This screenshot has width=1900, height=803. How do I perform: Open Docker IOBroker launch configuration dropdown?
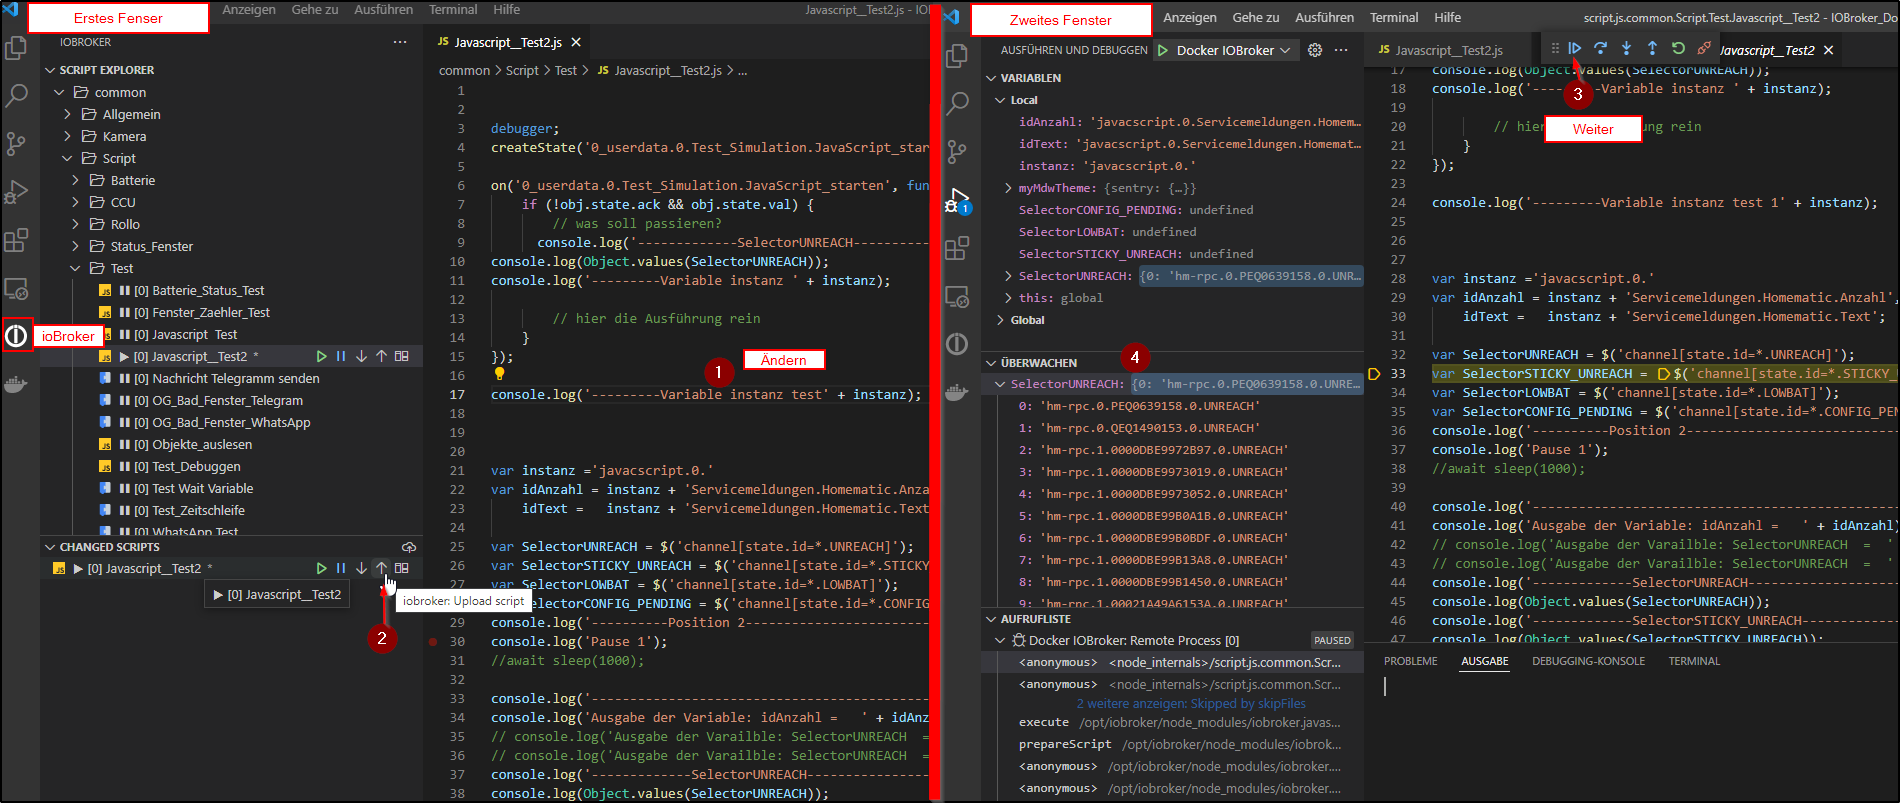[1234, 50]
